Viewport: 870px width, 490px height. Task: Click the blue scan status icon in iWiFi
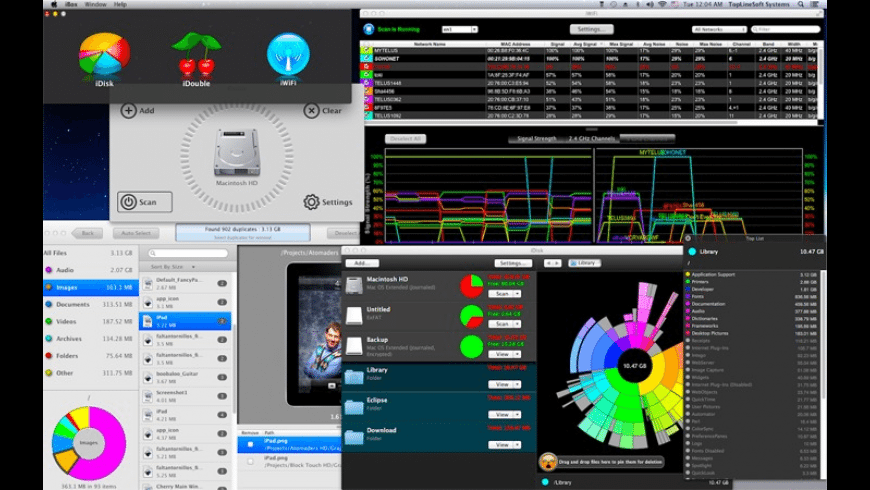coord(369,29)
